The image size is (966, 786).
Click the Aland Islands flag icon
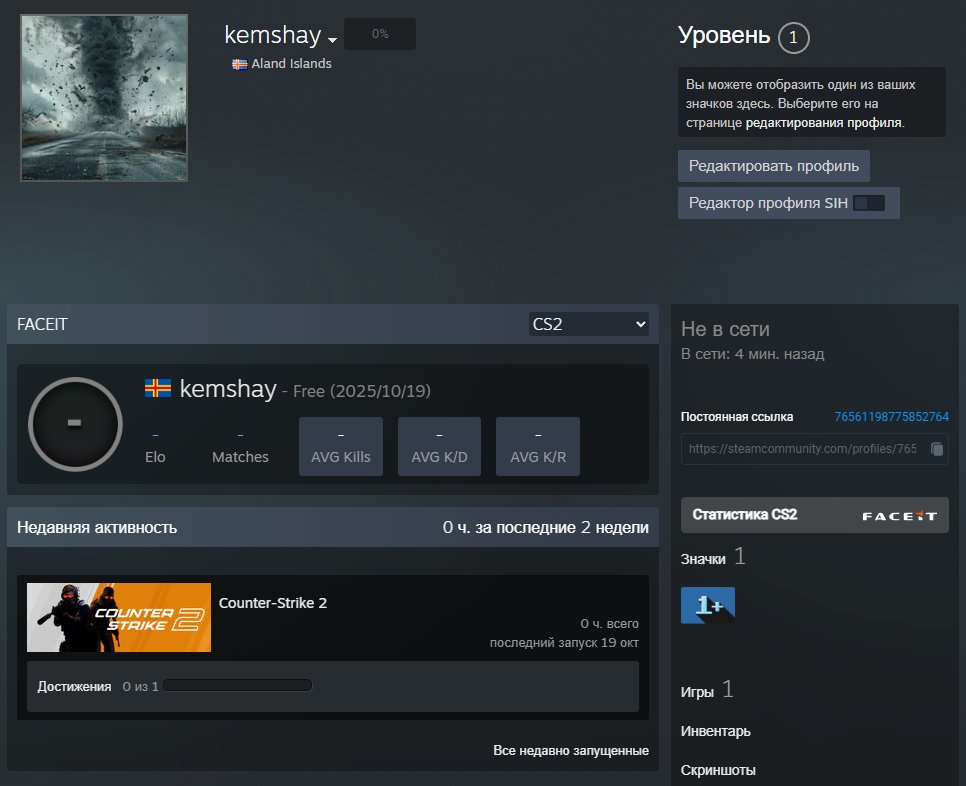240,64
